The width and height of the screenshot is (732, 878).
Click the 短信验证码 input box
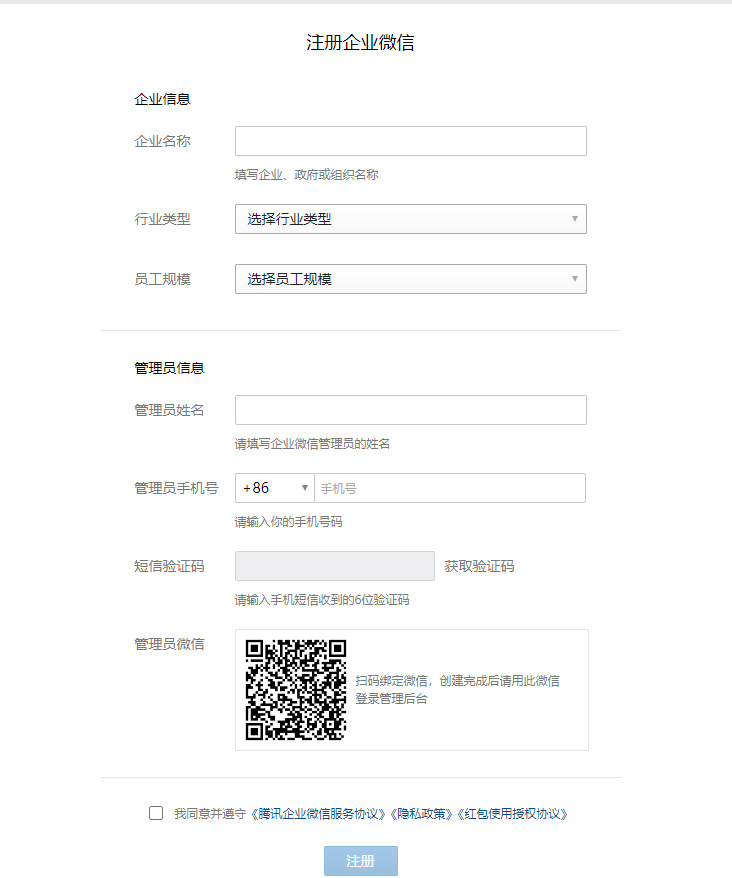pyautogui.click(x=335, y=566)
